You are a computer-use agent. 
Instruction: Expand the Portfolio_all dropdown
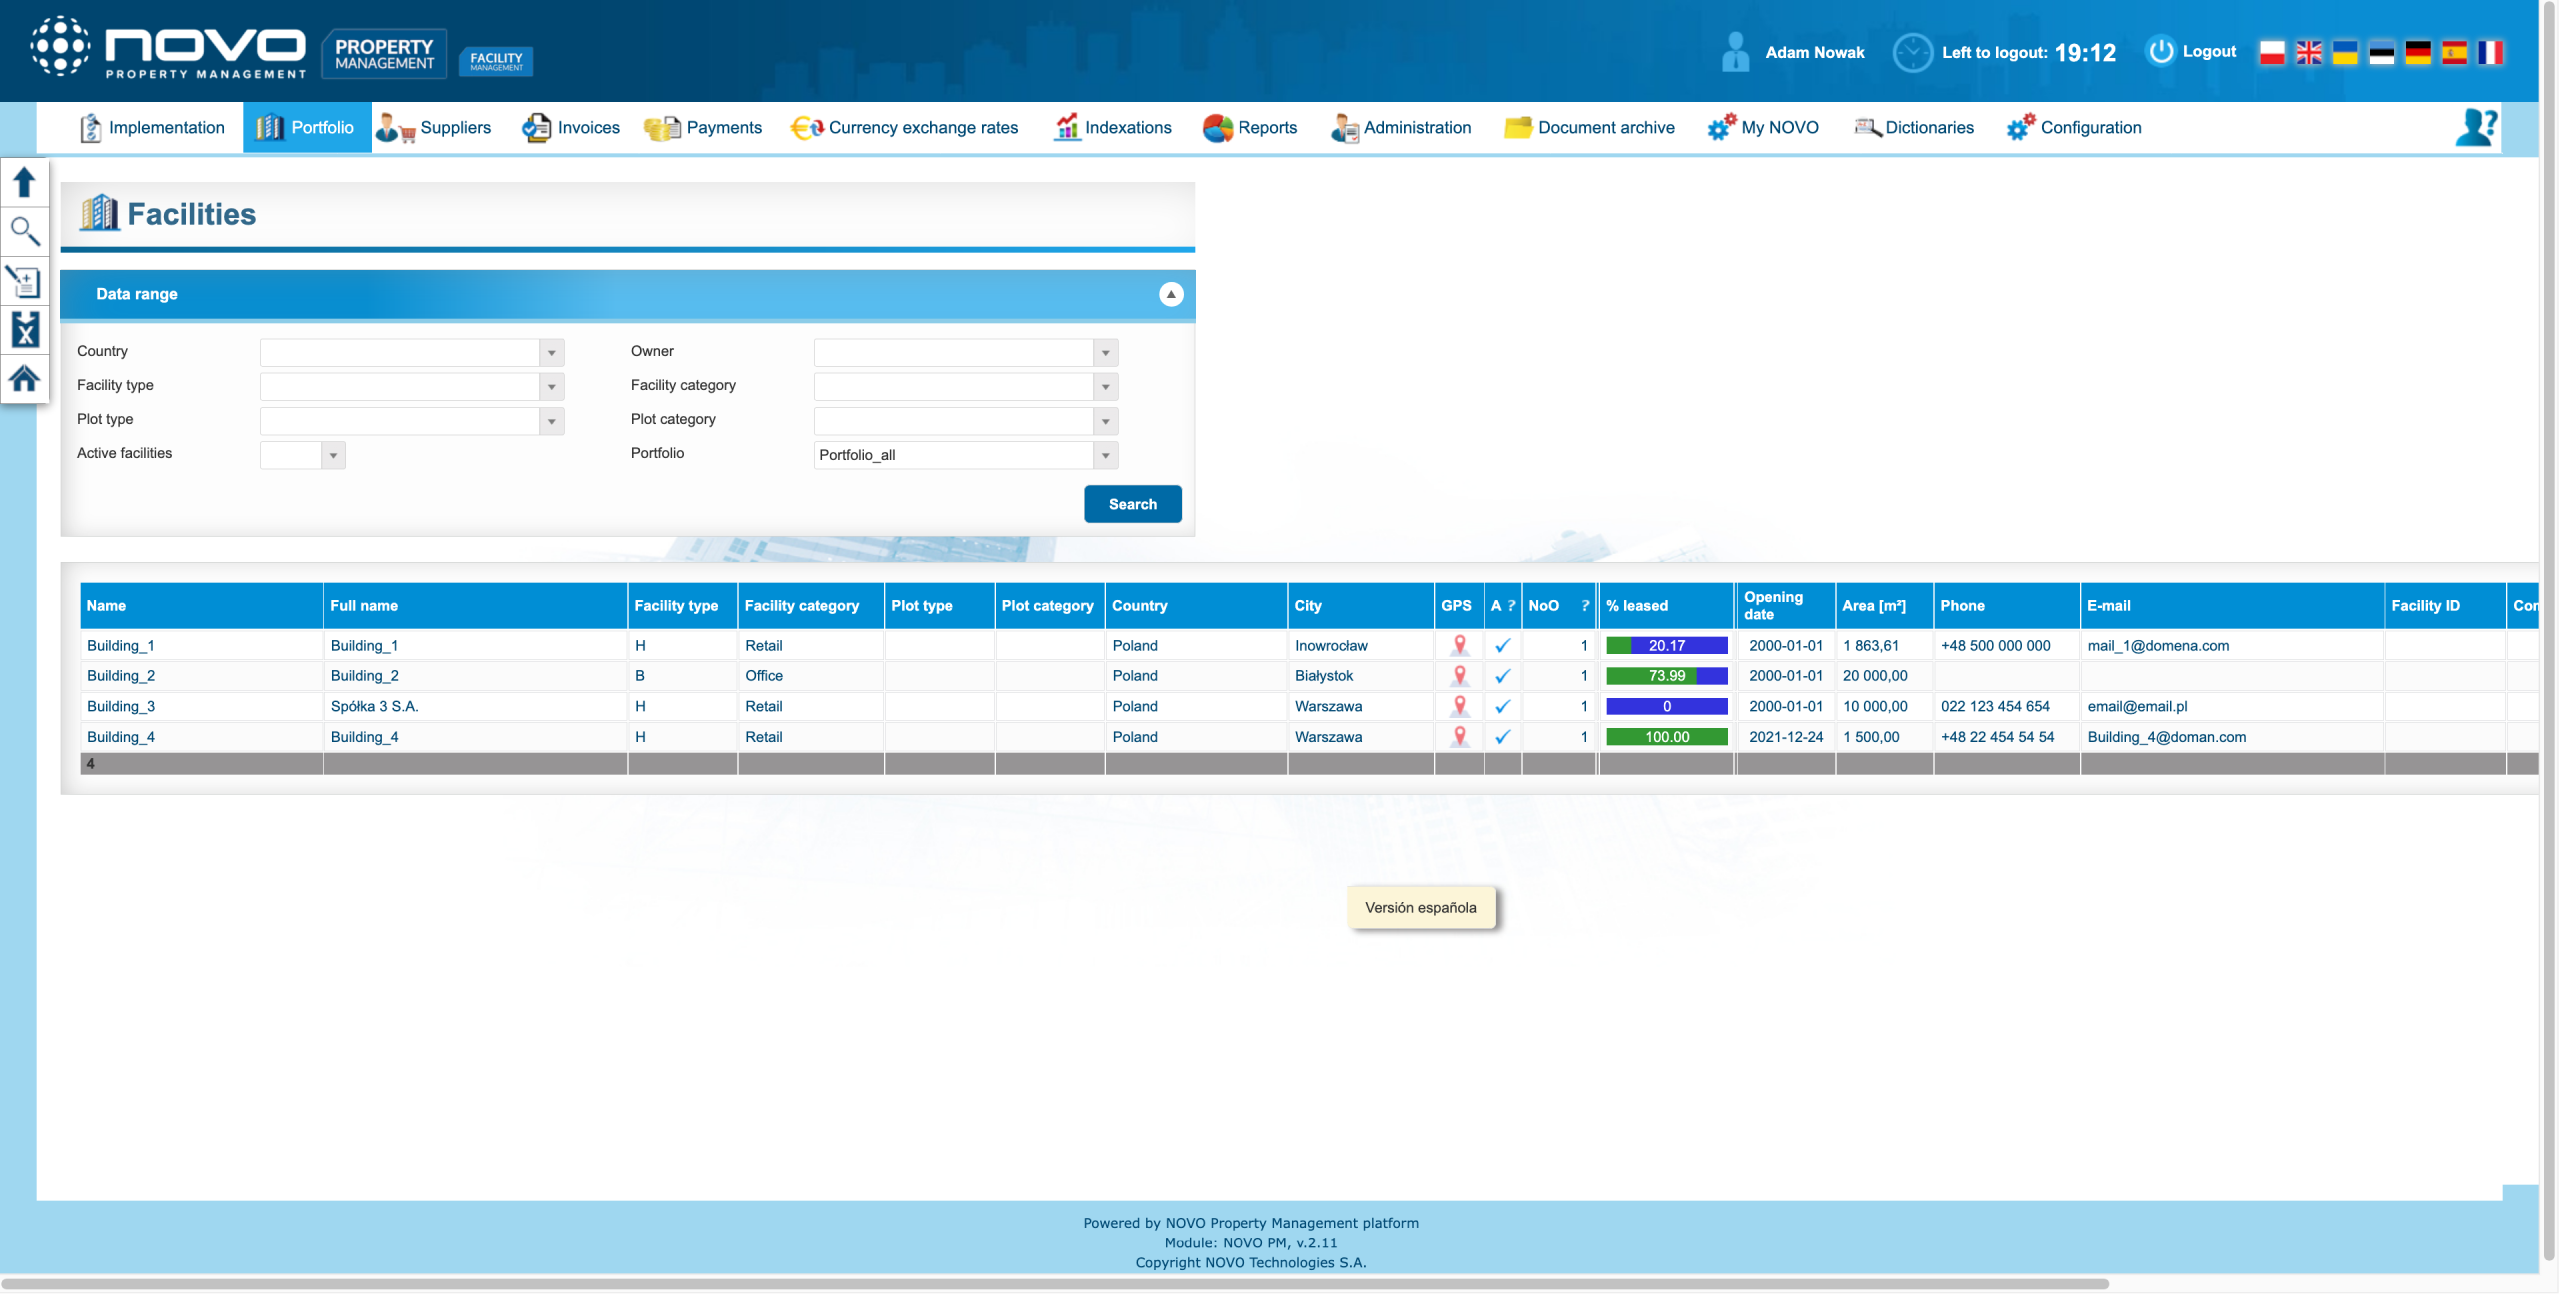[x=1105, y=455]
